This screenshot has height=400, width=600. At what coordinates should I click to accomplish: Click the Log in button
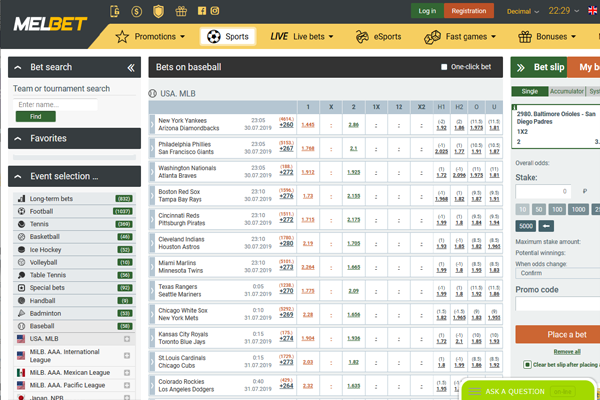tap(427, 11)
